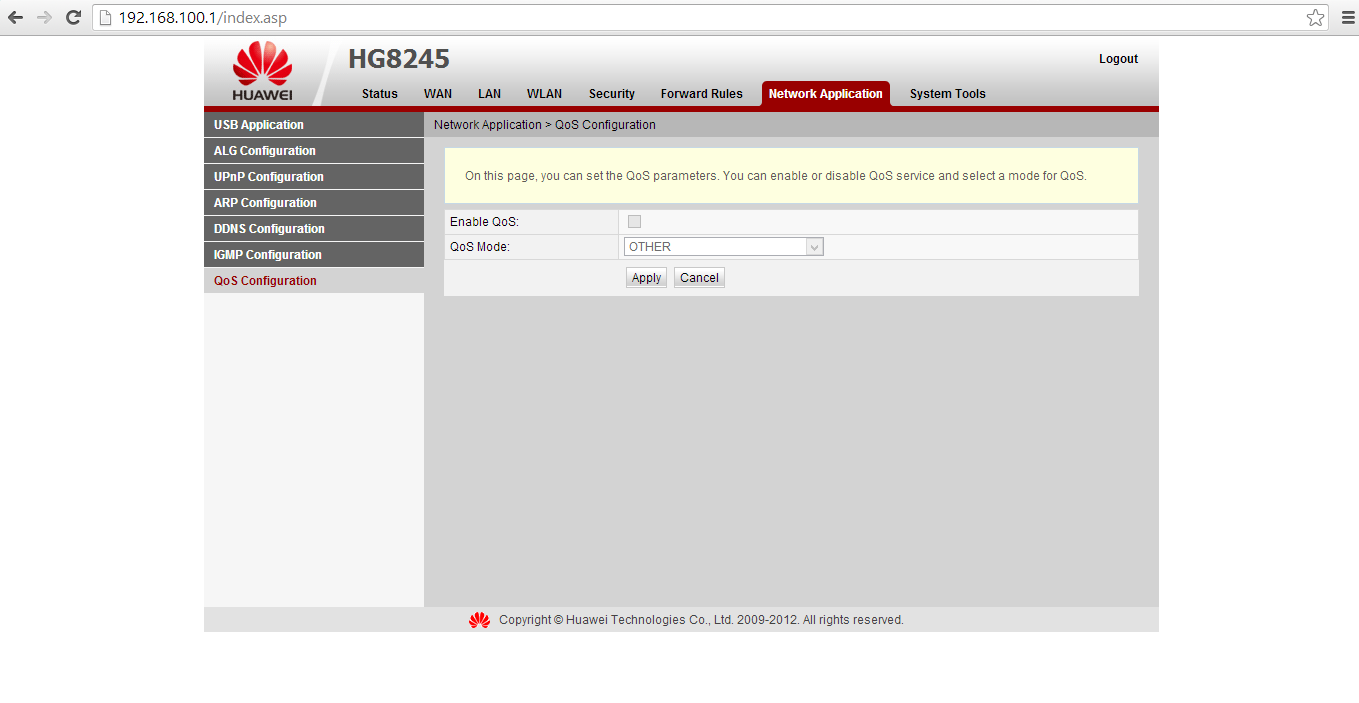This screenshot has height=703, width=1359.
Task: Go to DDNS Configuration in the sidebar
Action: click(x=314, y=229)
